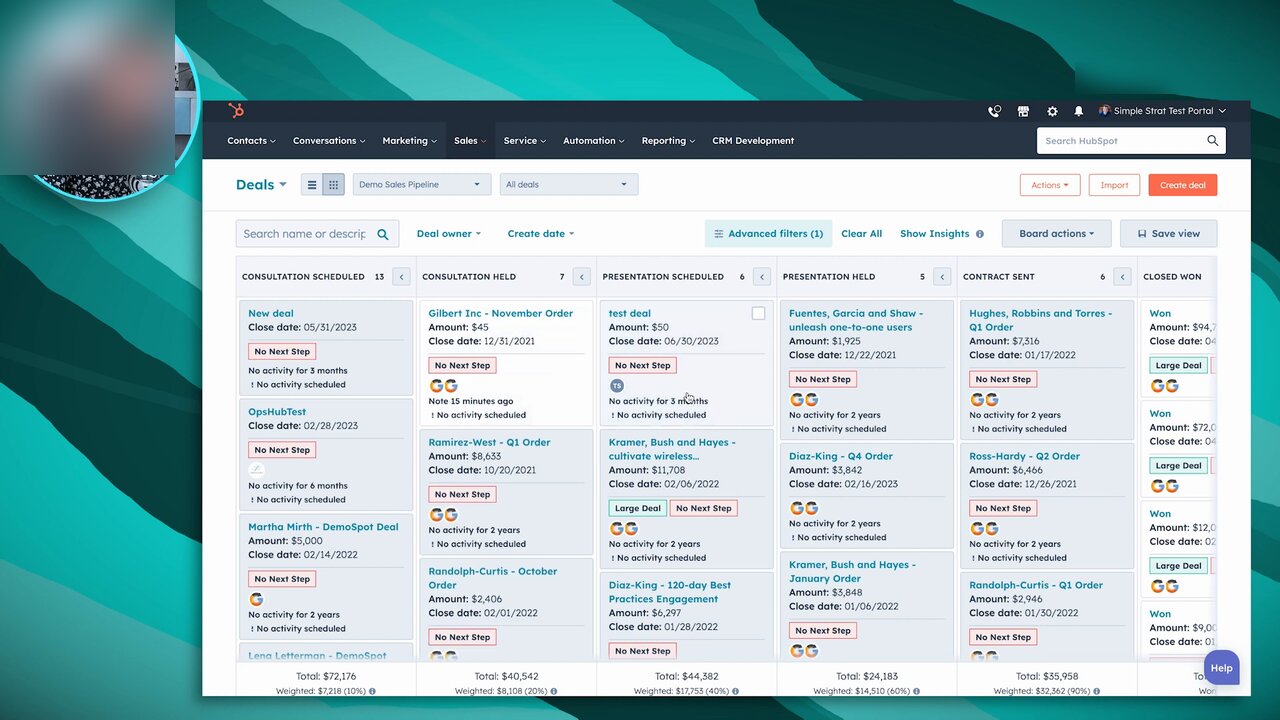This screenshot has width=1280, height=720.
Task: Click the Create deal button
Action: pyautogui.click(x=1183, y=185)
